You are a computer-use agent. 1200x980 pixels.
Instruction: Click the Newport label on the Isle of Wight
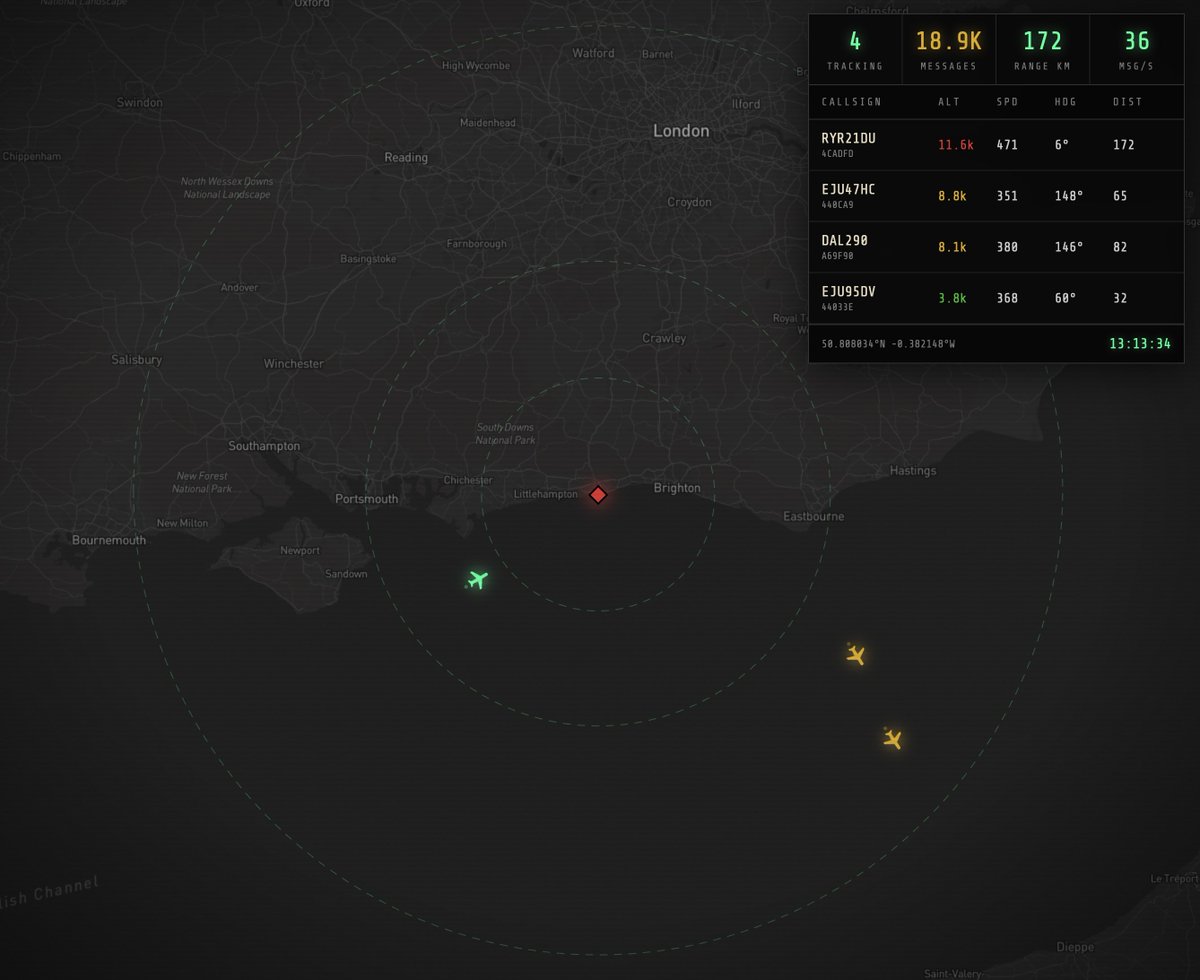(x=300, y=551)
